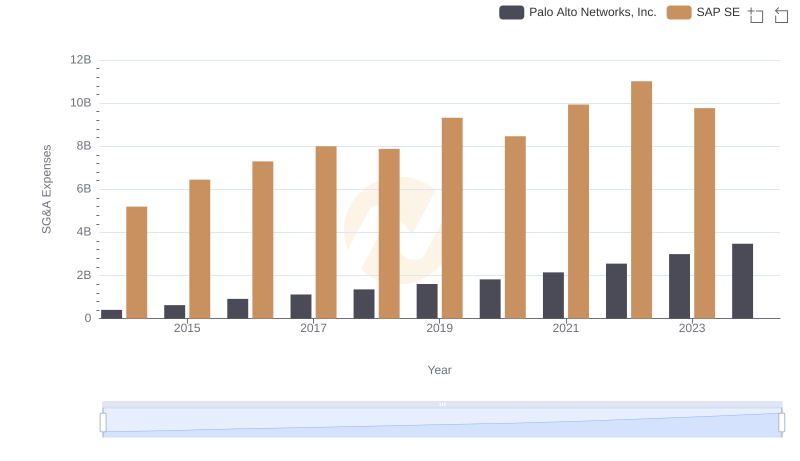
Task: Click Palo Alto Networks bar for 2024
Action: [x=742, y=281]
